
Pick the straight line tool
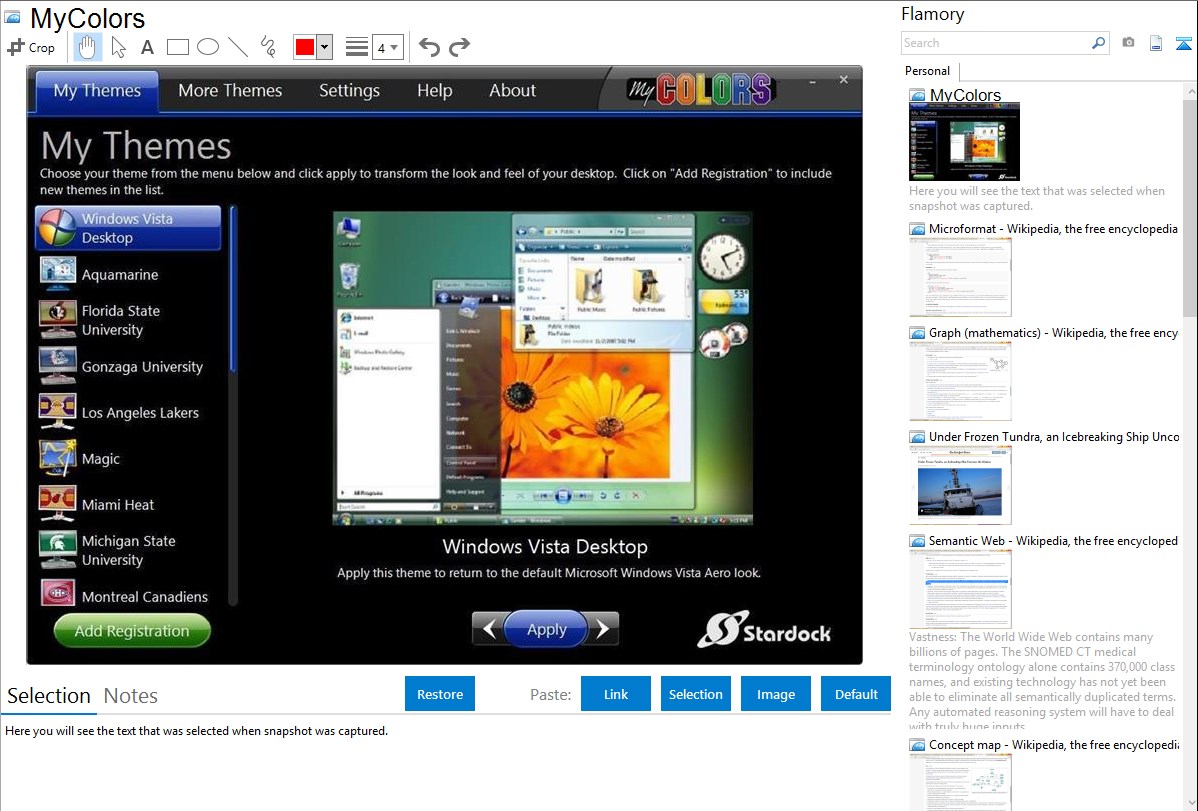pyautogui.click(x=238, y=47)
